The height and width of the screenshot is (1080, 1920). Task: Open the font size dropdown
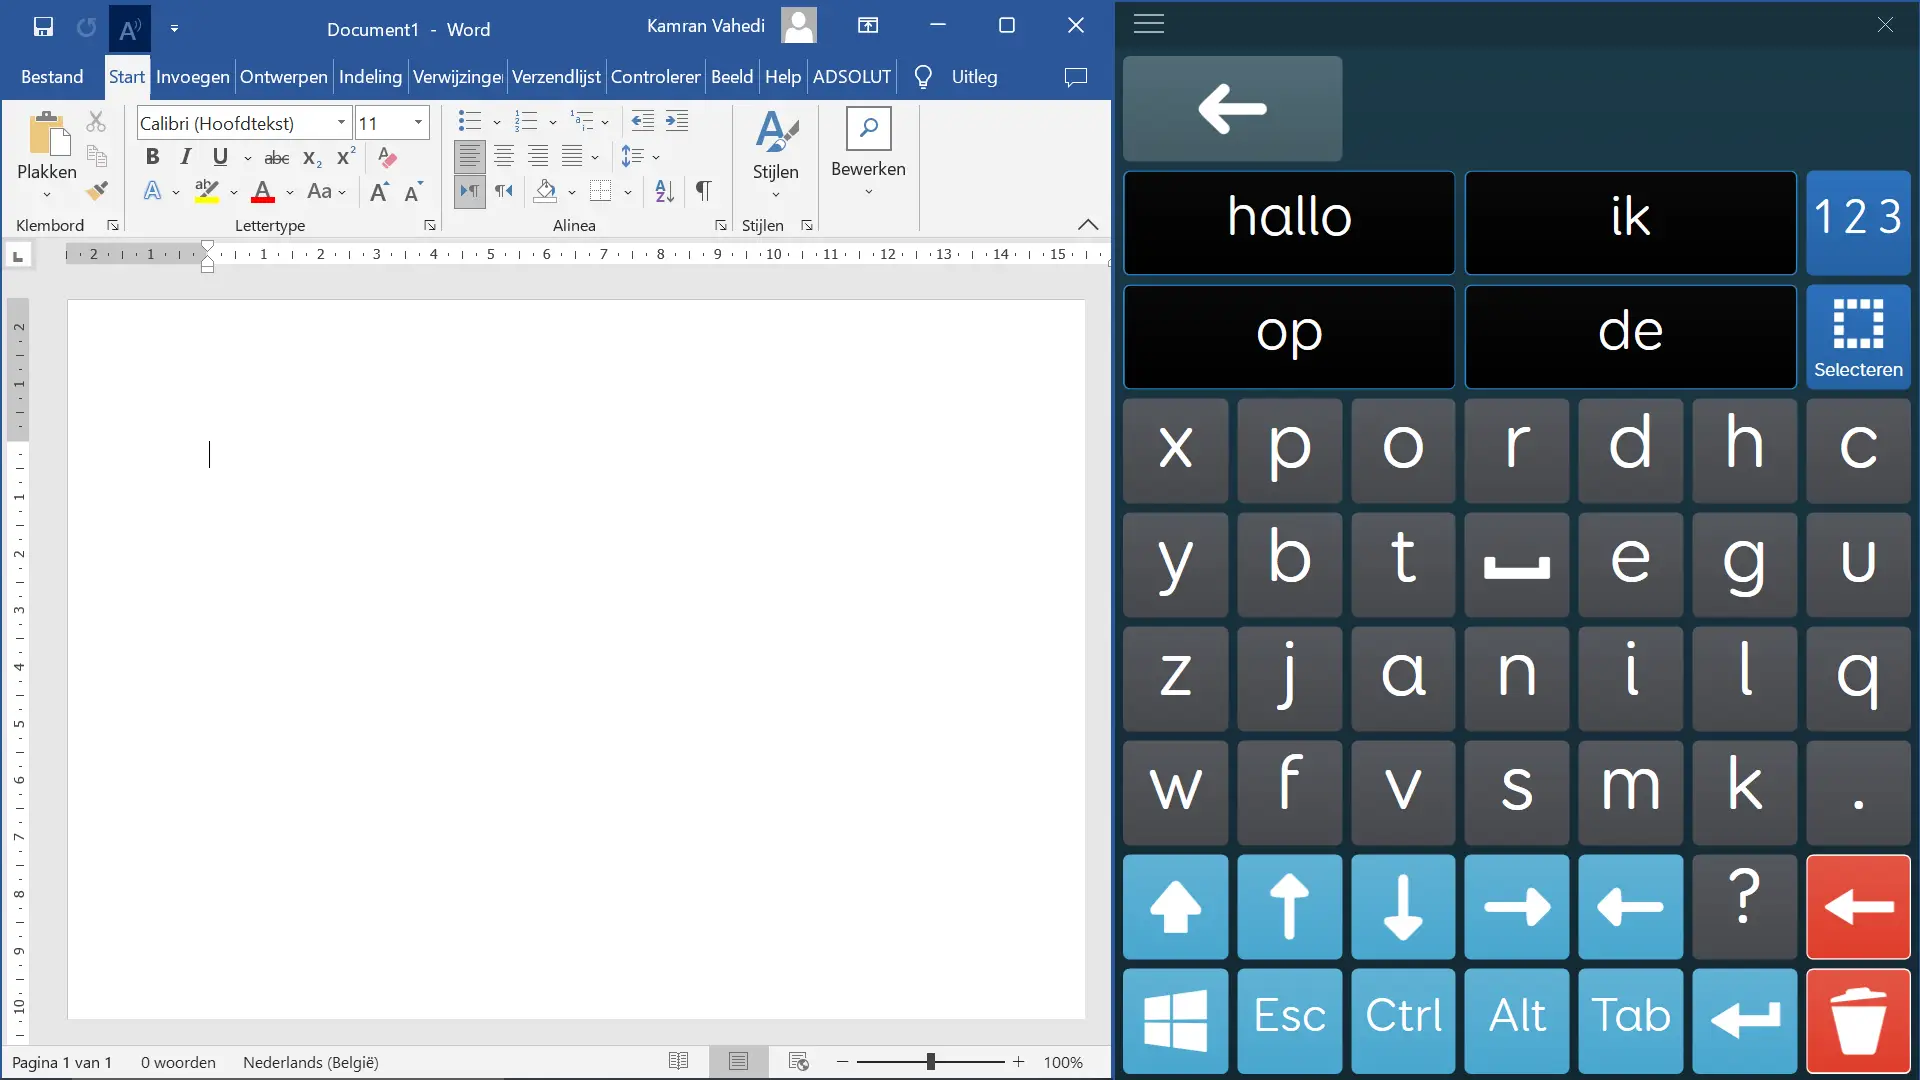[419, 123]
